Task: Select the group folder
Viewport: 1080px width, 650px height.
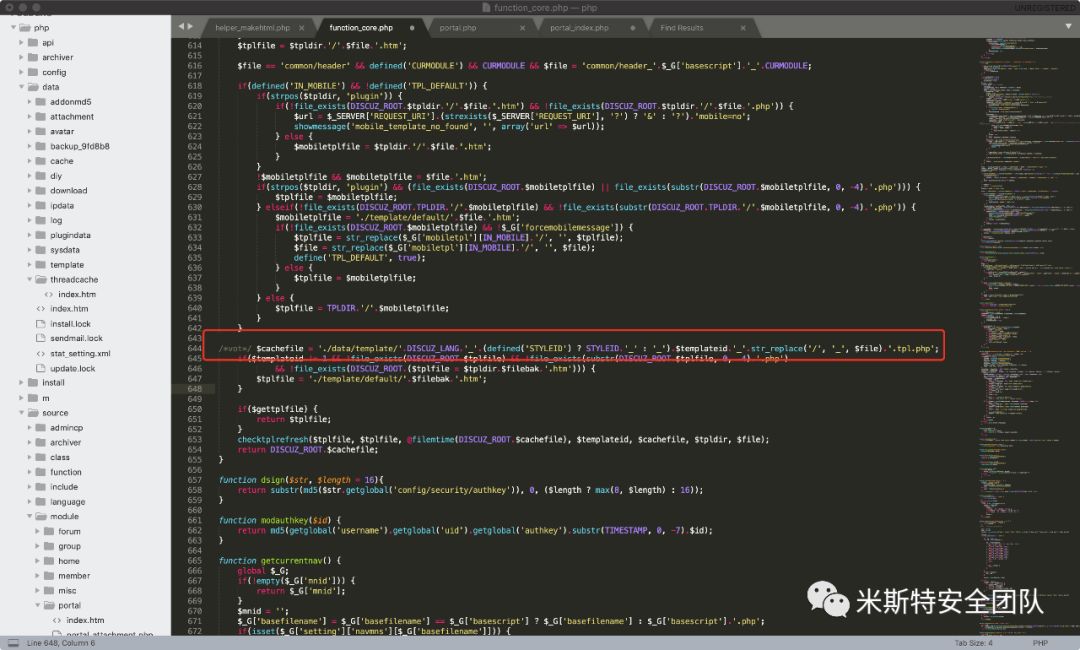Action: pos(69,547)
